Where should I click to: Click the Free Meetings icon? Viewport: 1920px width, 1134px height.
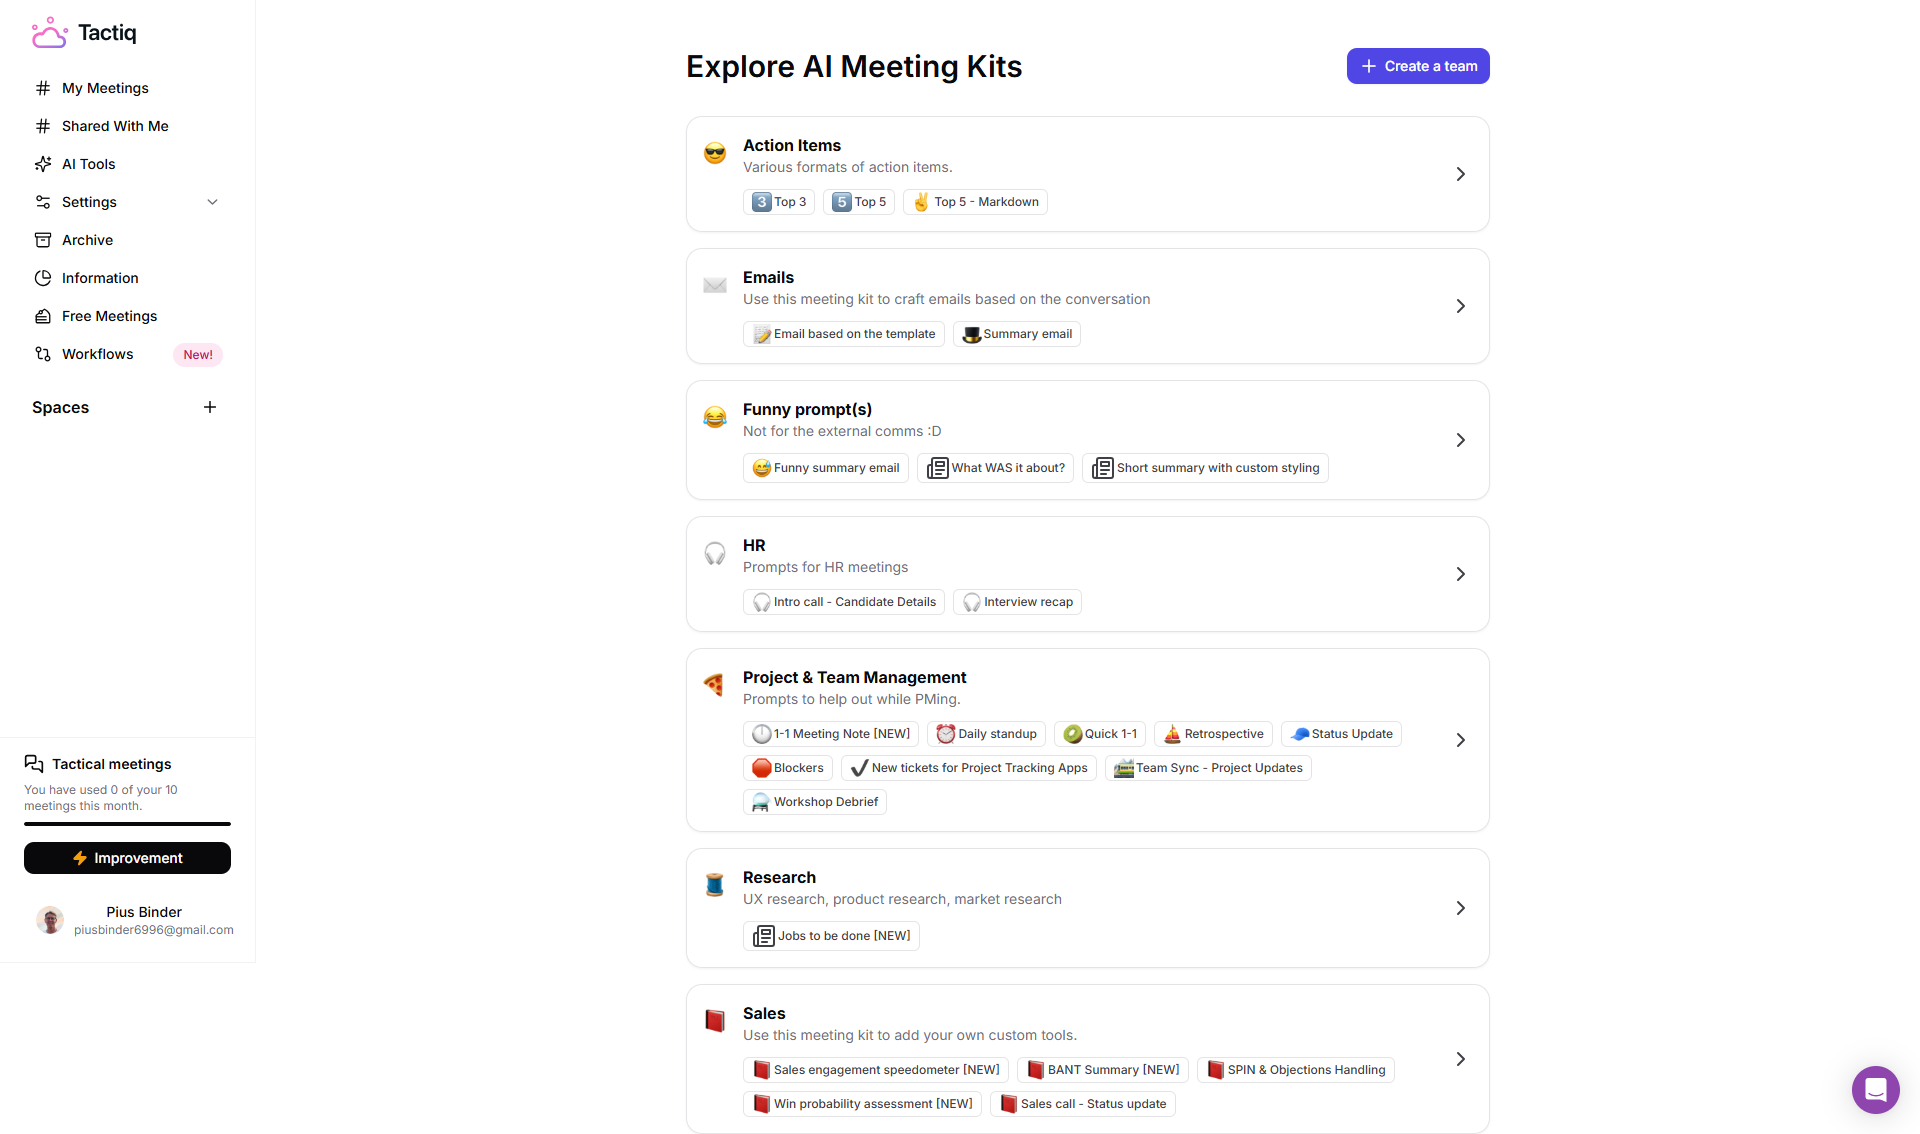tap(43, 316)
